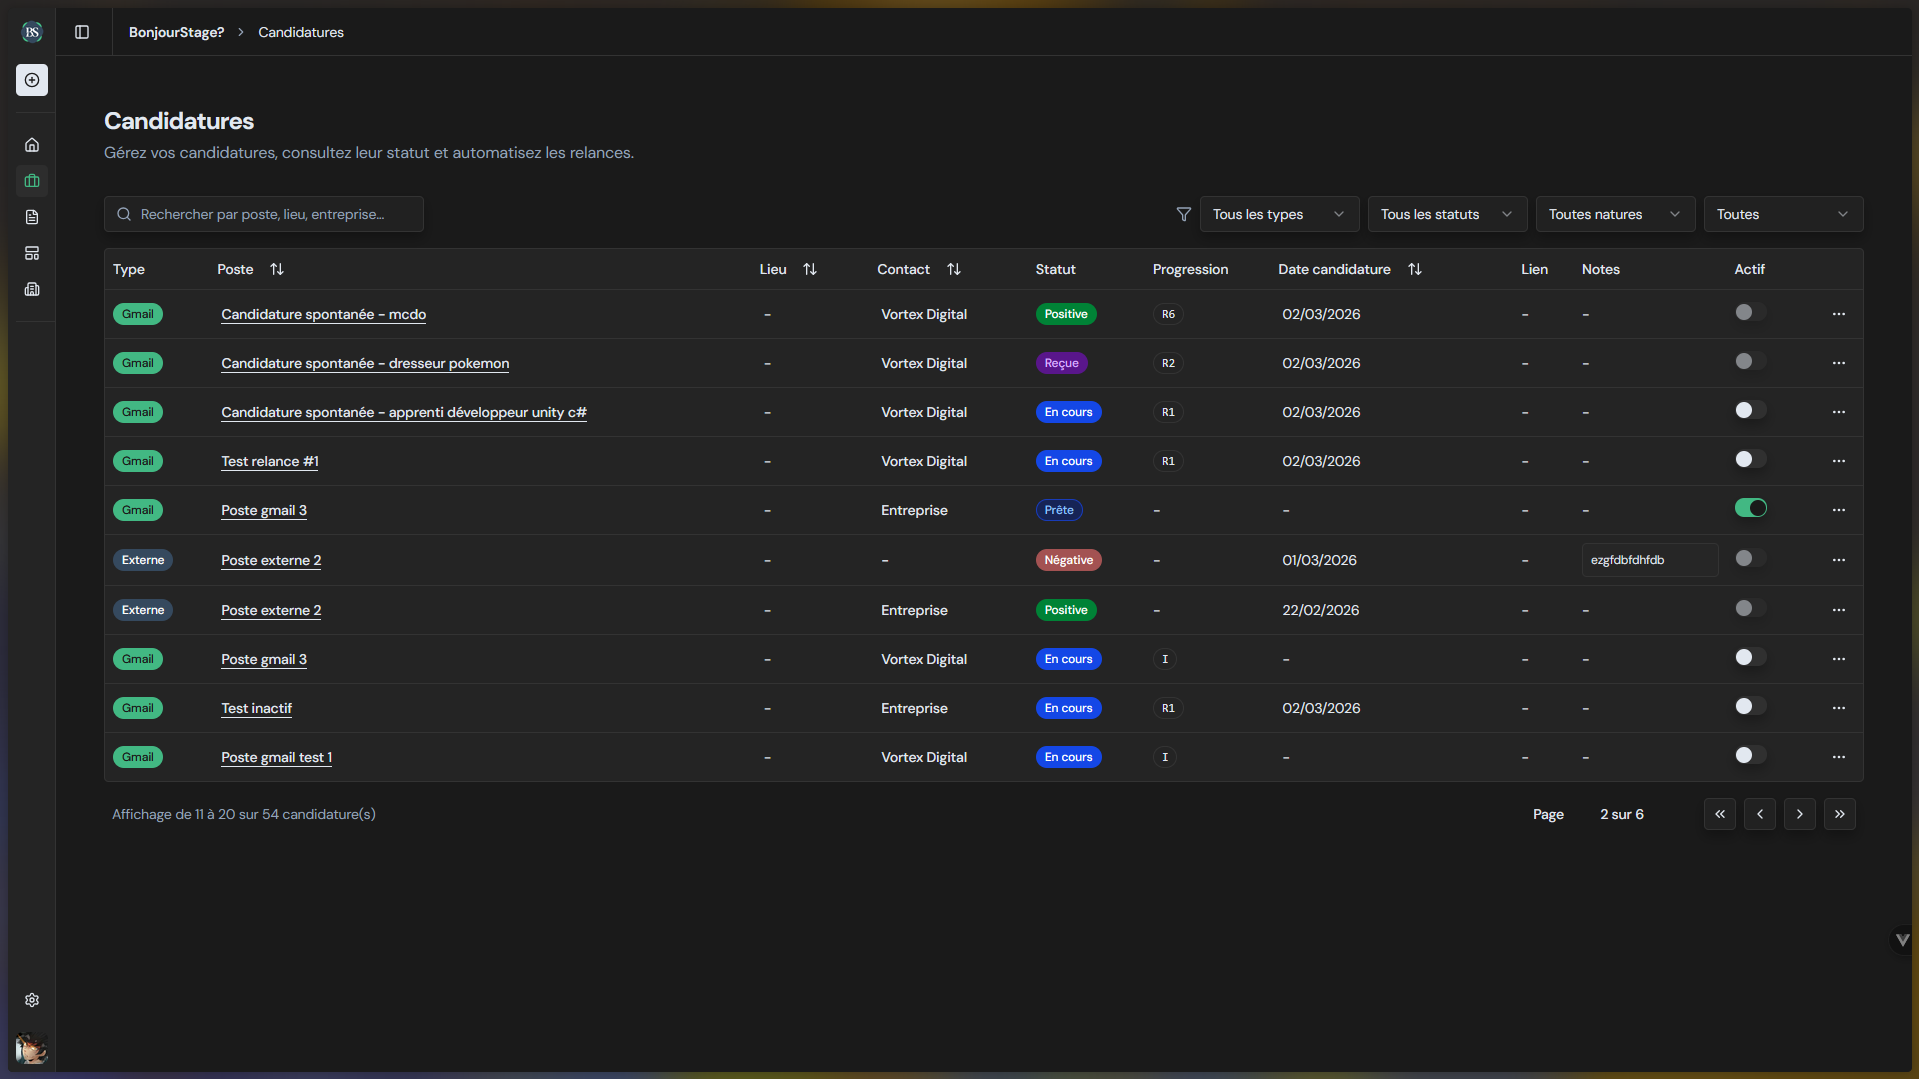Image resolution: width=1919 pixels, height=1079 pixels.
Task: Open Candidature spontanée – dresseur pokemon link
Action: click(x=365, y=363)
